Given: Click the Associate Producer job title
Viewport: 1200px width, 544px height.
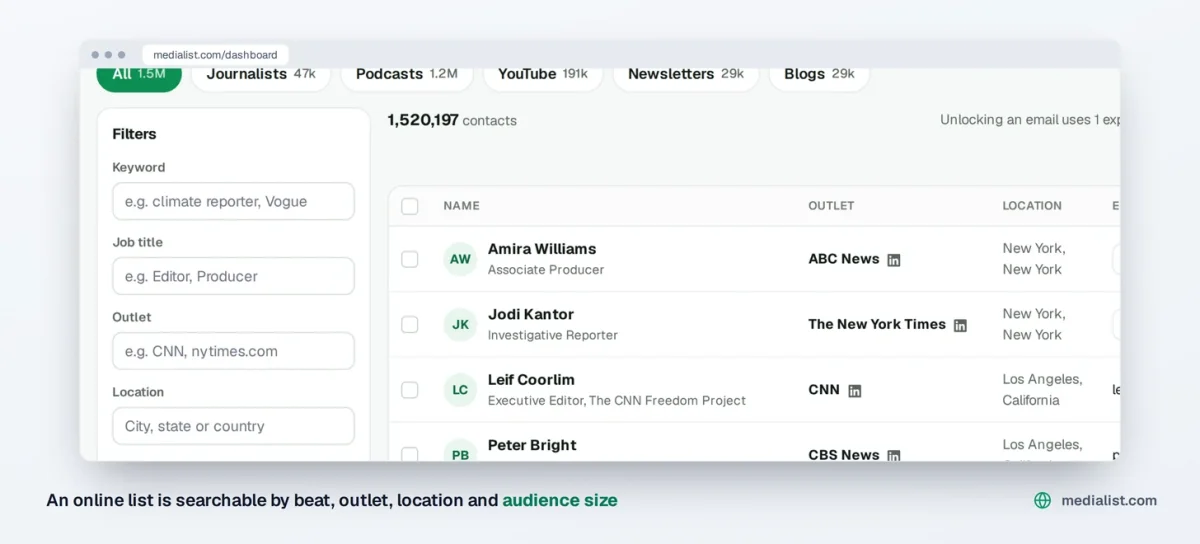Looking at the screenshot, I should coord(546,270).
